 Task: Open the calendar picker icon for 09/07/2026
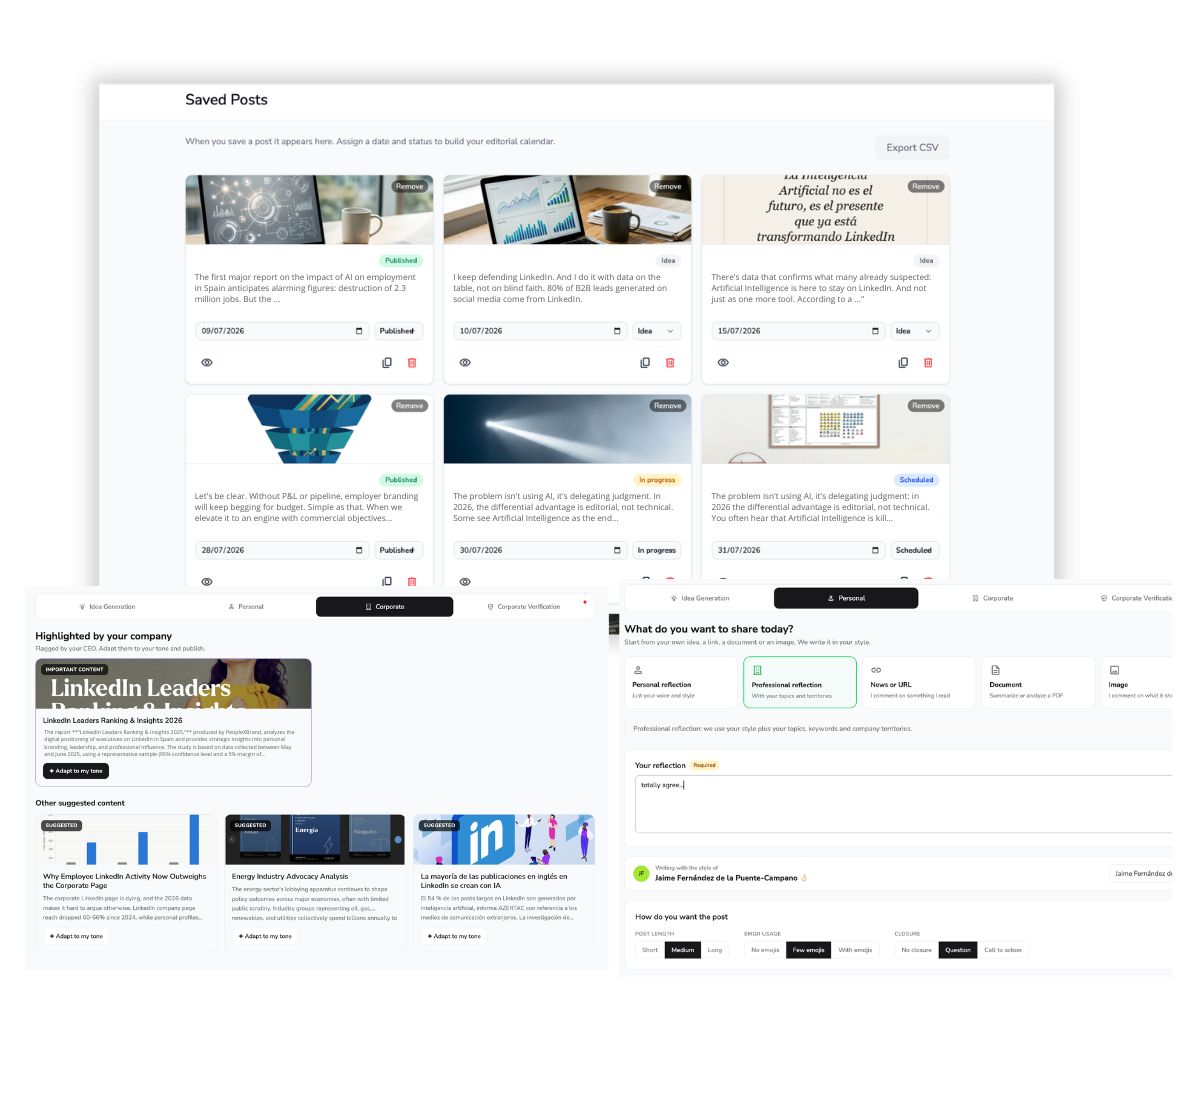click(x=359, y=331)
